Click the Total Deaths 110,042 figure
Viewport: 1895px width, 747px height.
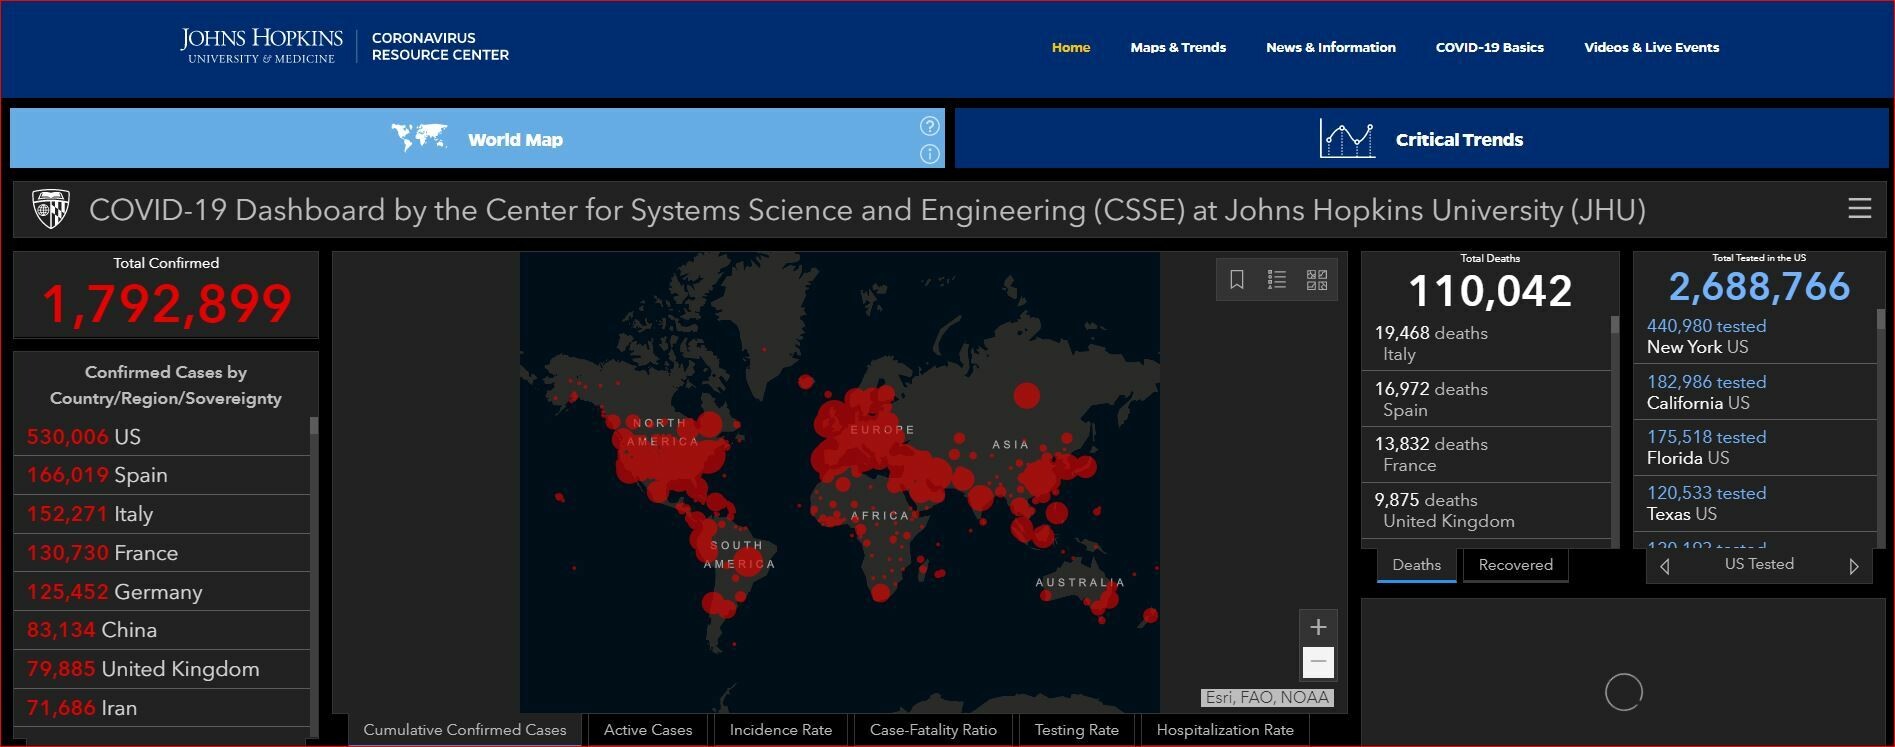[x=1490, y=291]
